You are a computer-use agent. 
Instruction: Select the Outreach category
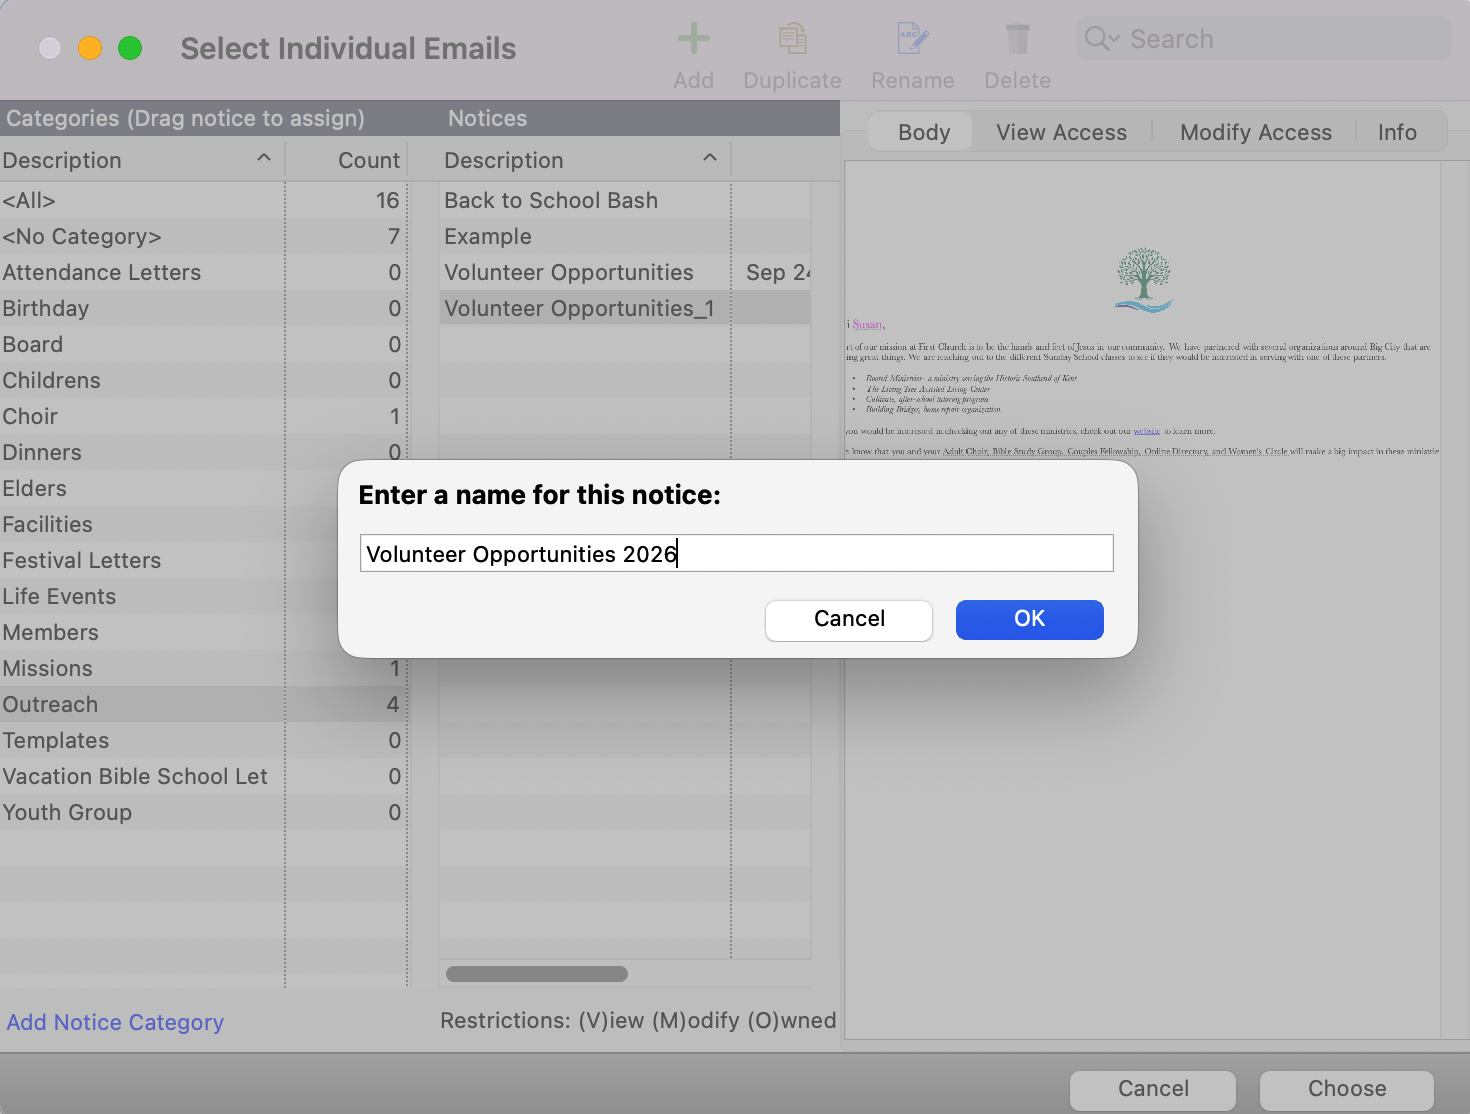tap(203, 704)
